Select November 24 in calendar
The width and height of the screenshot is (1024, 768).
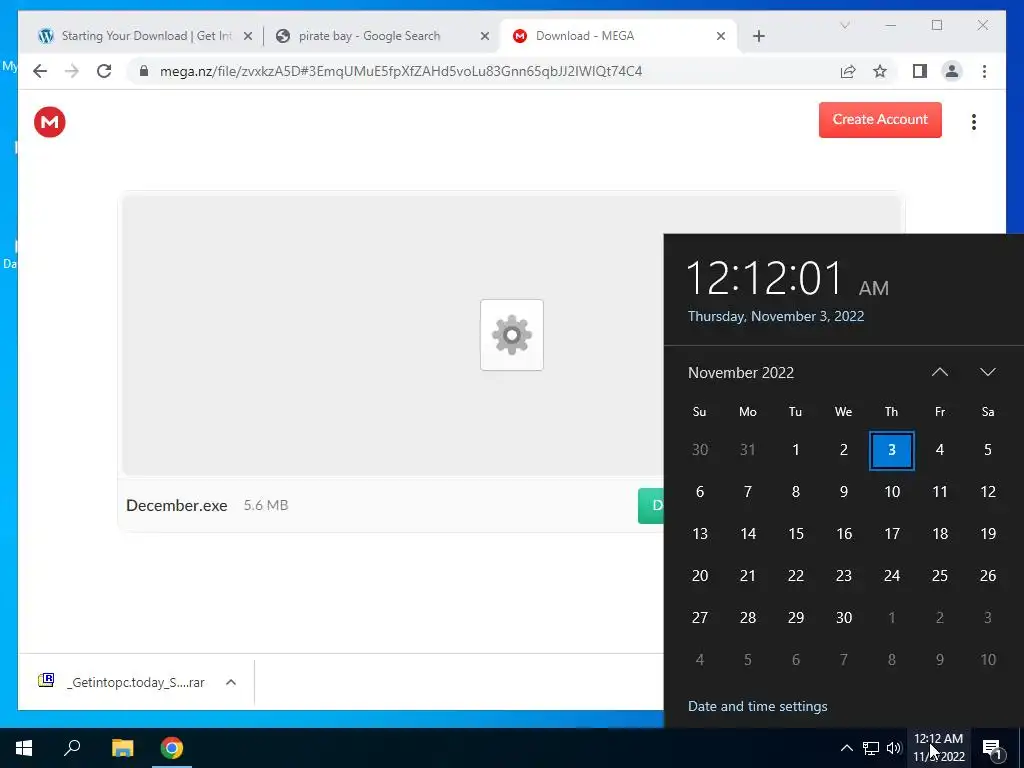click(x=891, y=575)
